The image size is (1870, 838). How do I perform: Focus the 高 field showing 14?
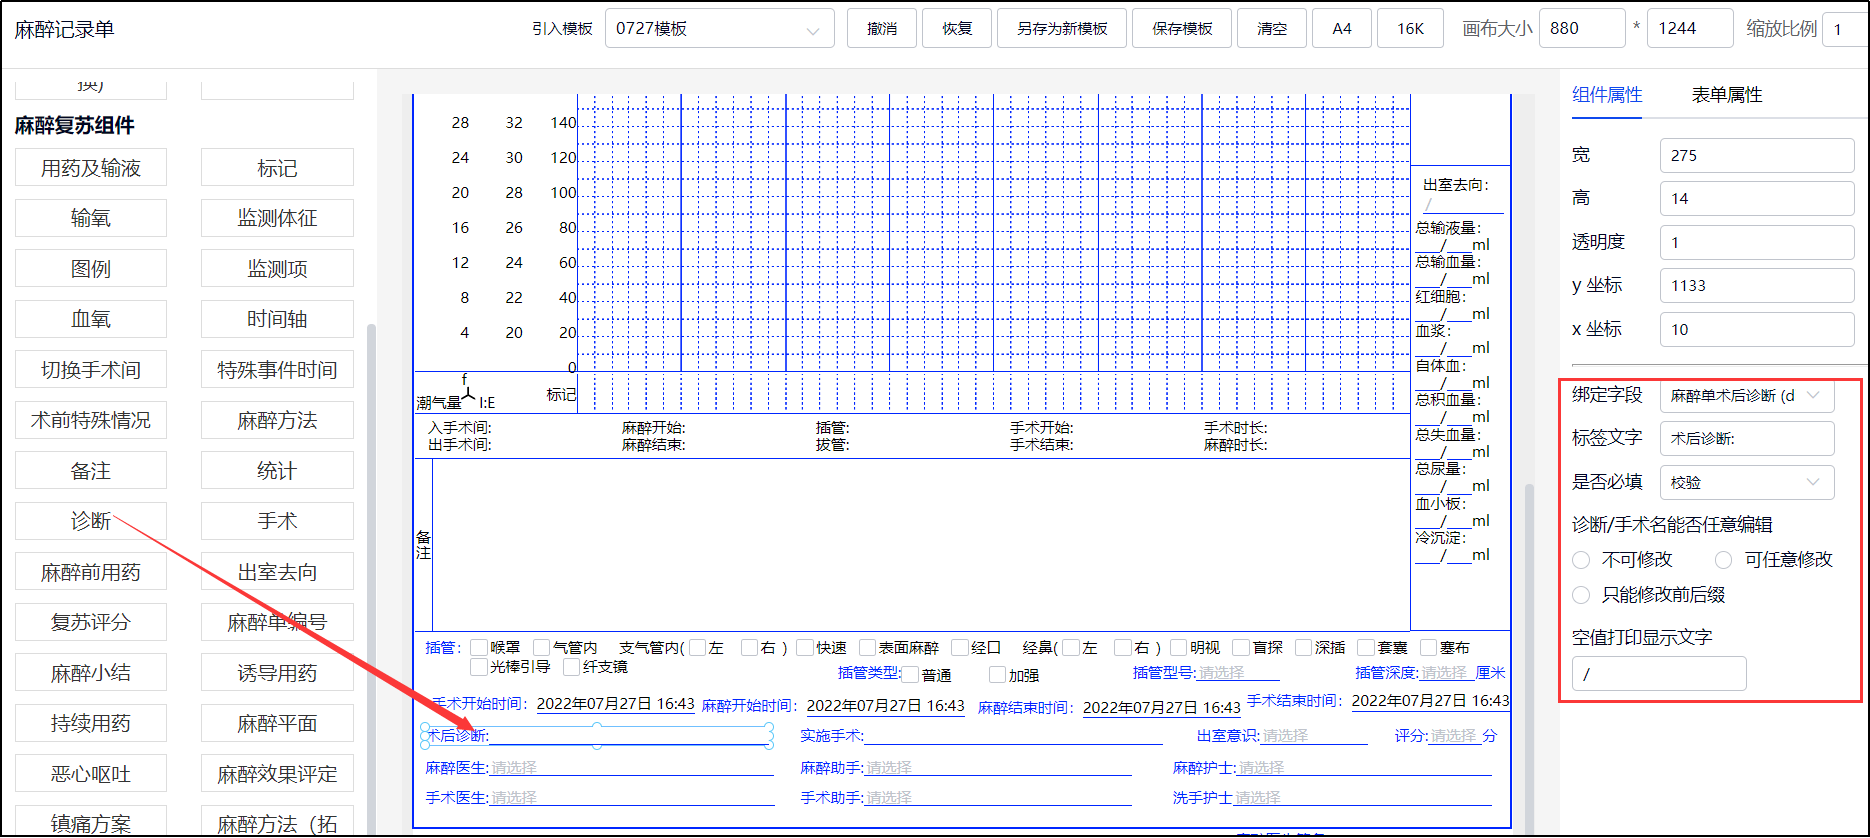(1757, 198)
